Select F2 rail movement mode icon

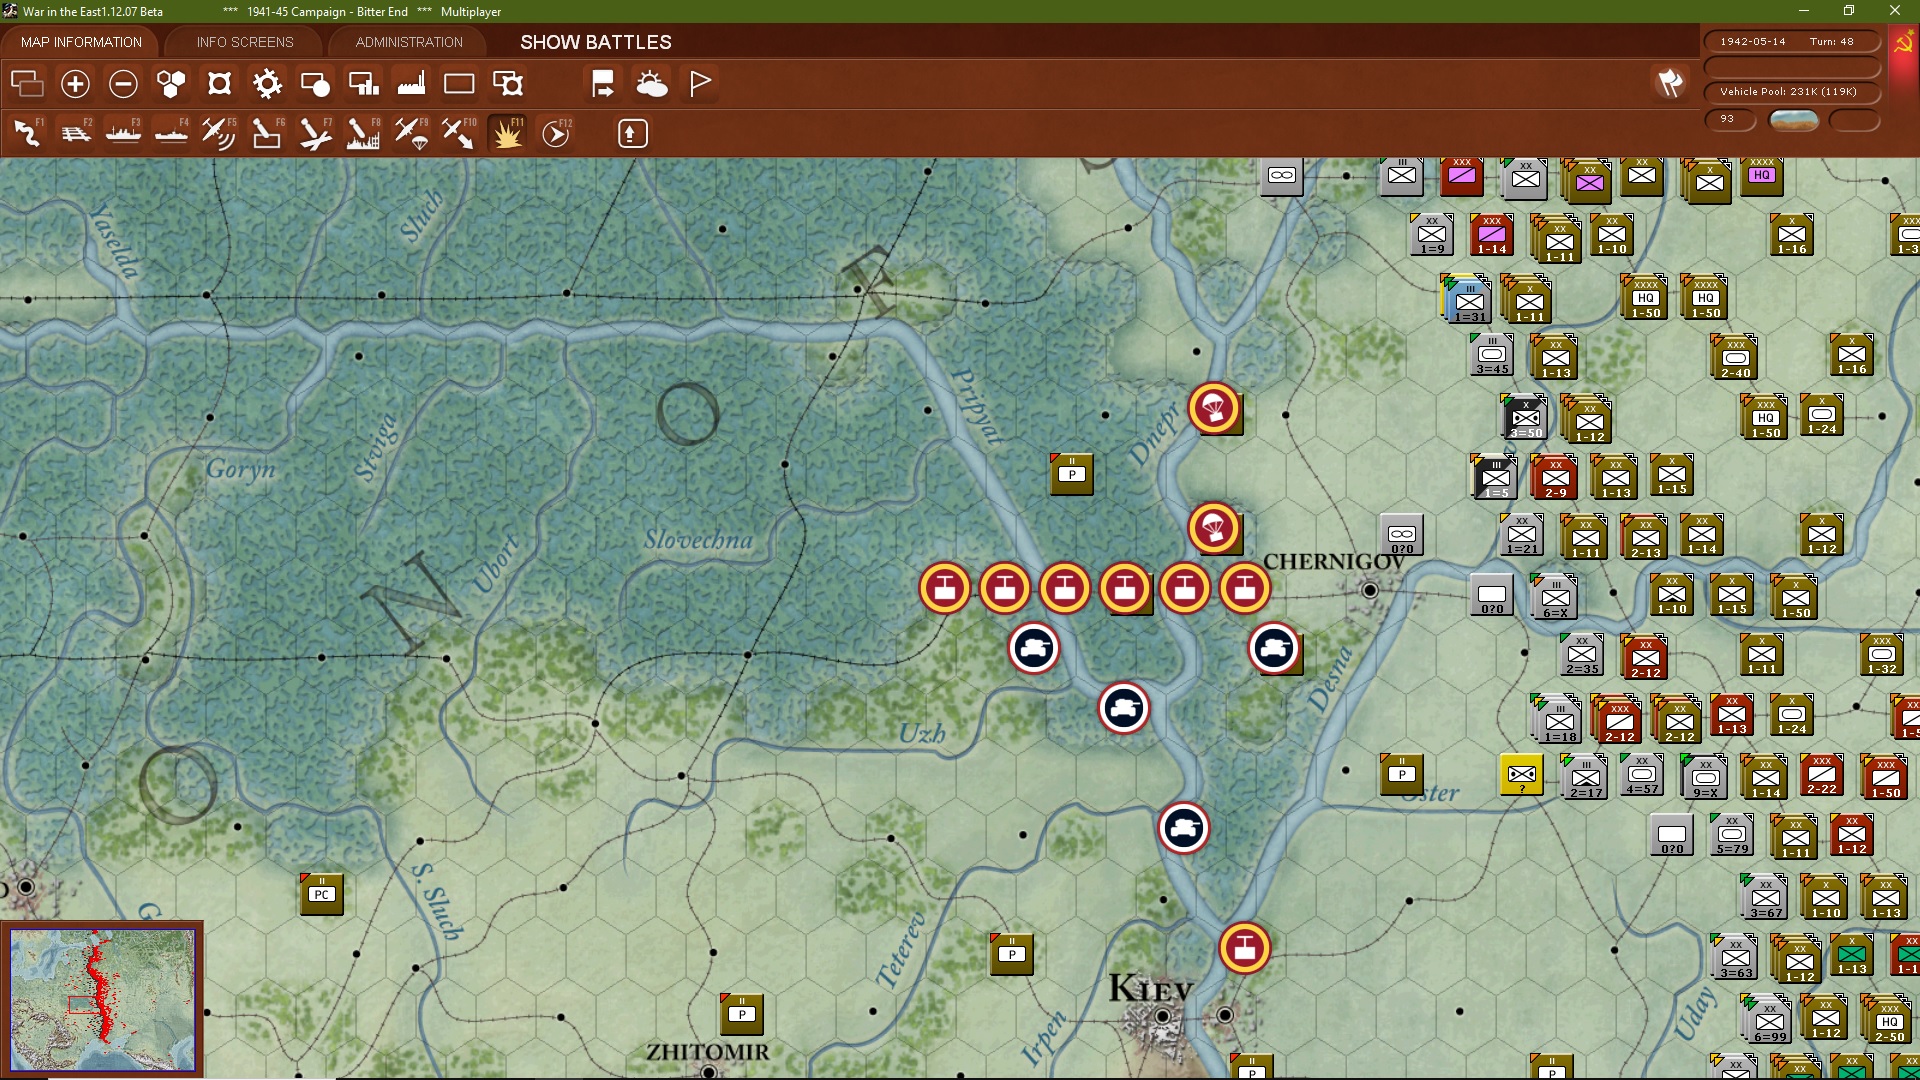point(76,133)
